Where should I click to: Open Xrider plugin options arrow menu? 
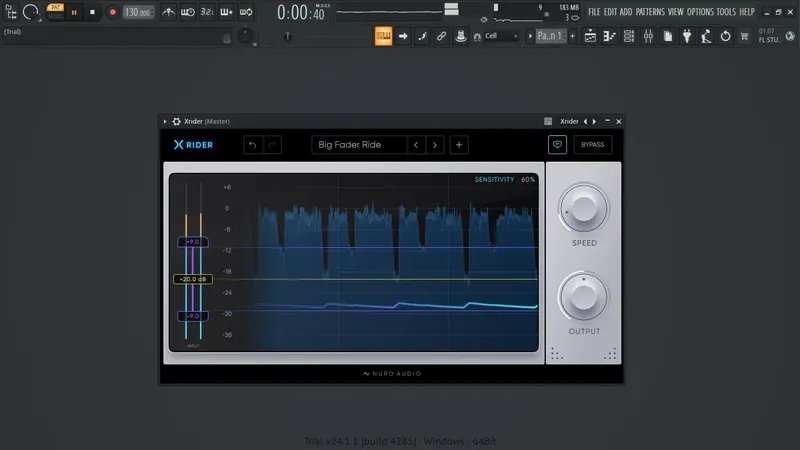click(x=165, y=121)
